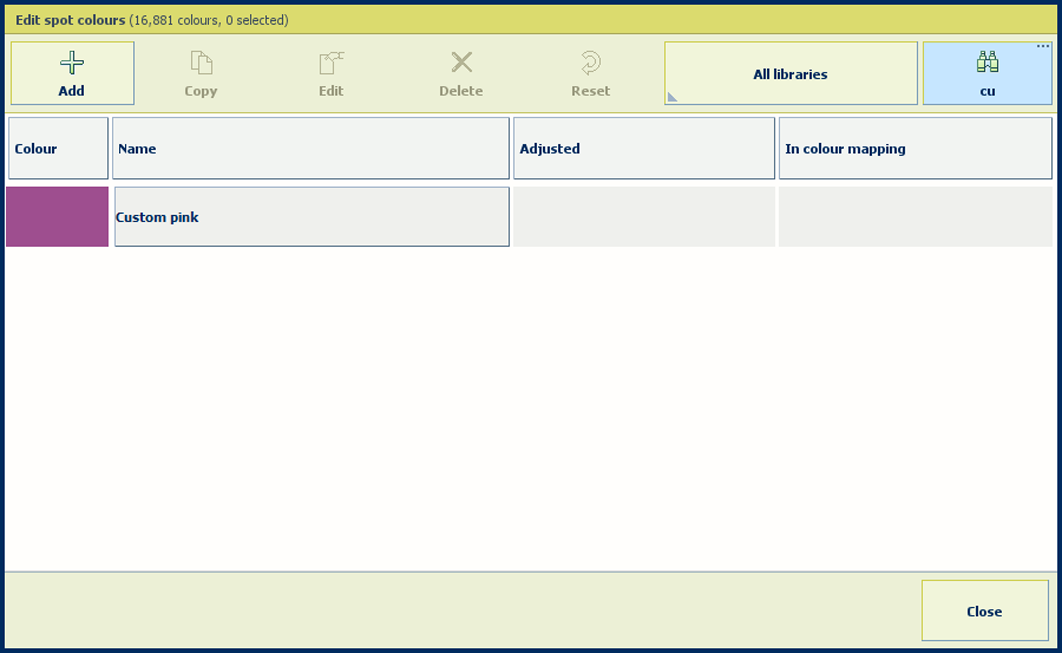Click the Adjusted cell for Custom pink
Screen dimensions: 1062x653
[x=644, y=217]
